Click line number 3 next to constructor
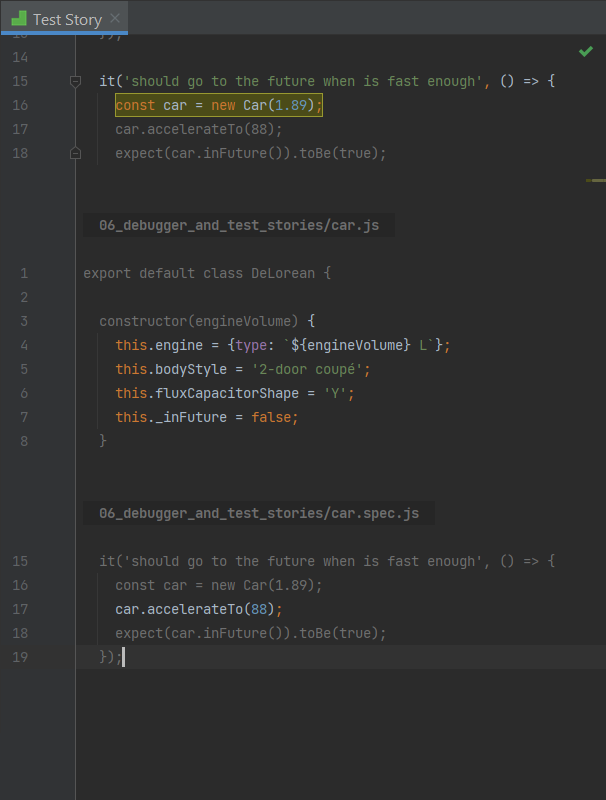 (24, 322)
